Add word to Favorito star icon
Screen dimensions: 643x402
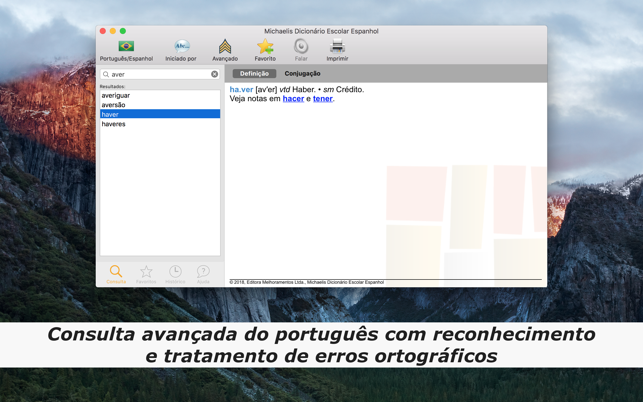265,46
